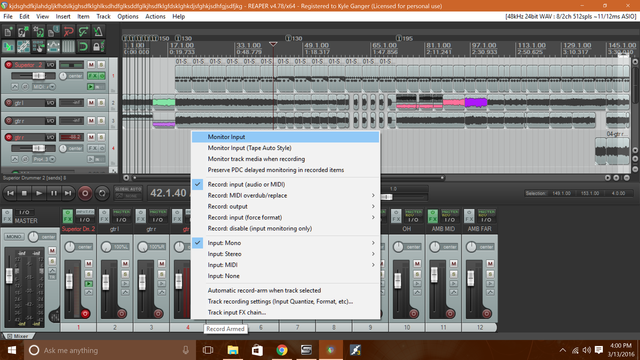640x360 pixels.
Task: Solo the gtr l track in track panel
Action: [x=101, y=102]
